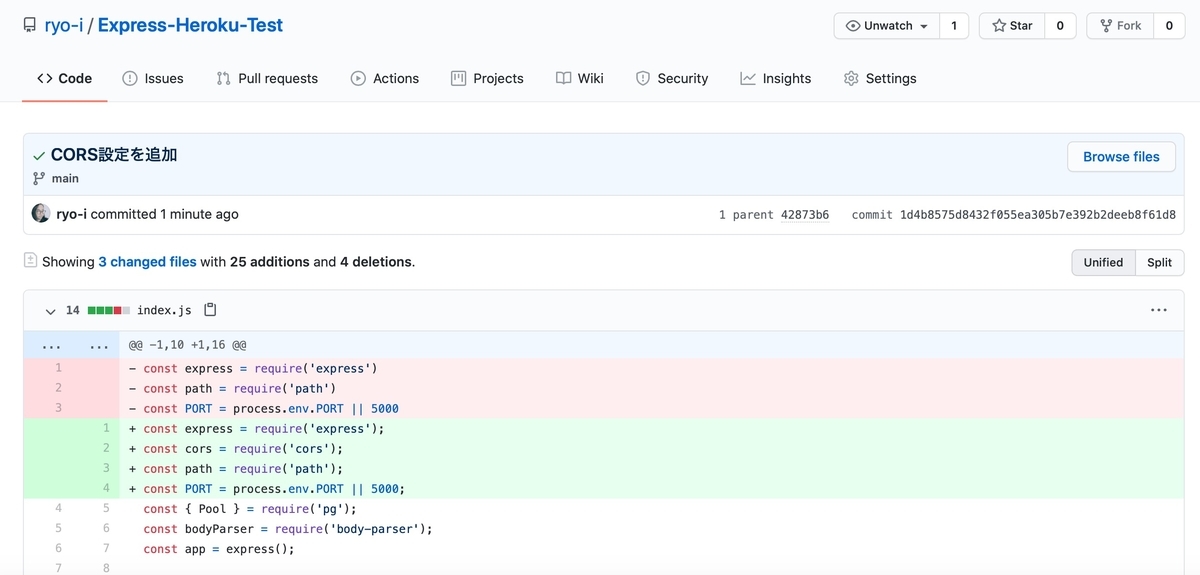This screenshot has height=575, width=1200.
Task: Click the repository book icon
Action: (30, 25)
